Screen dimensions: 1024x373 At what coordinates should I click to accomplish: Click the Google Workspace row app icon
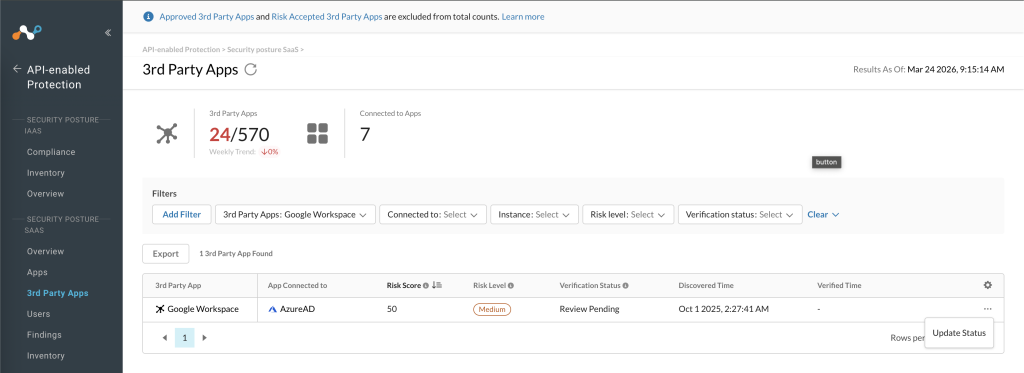pos(161,309)
